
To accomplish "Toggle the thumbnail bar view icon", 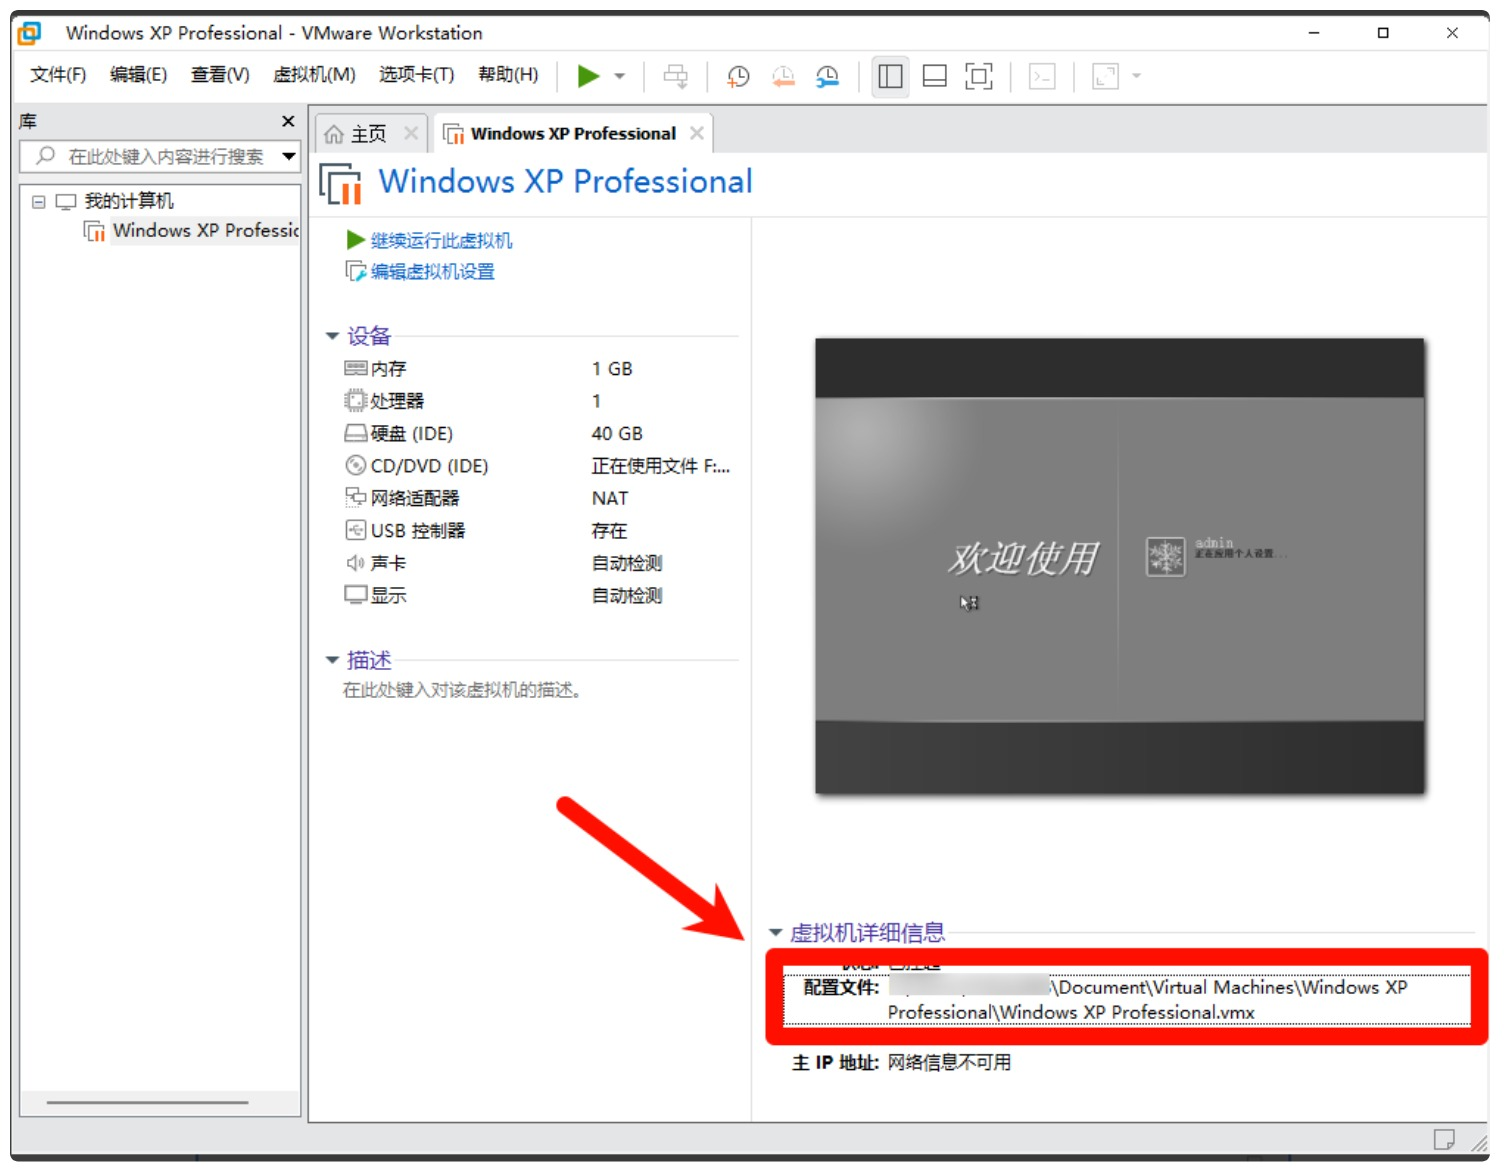I will point(934,76).
